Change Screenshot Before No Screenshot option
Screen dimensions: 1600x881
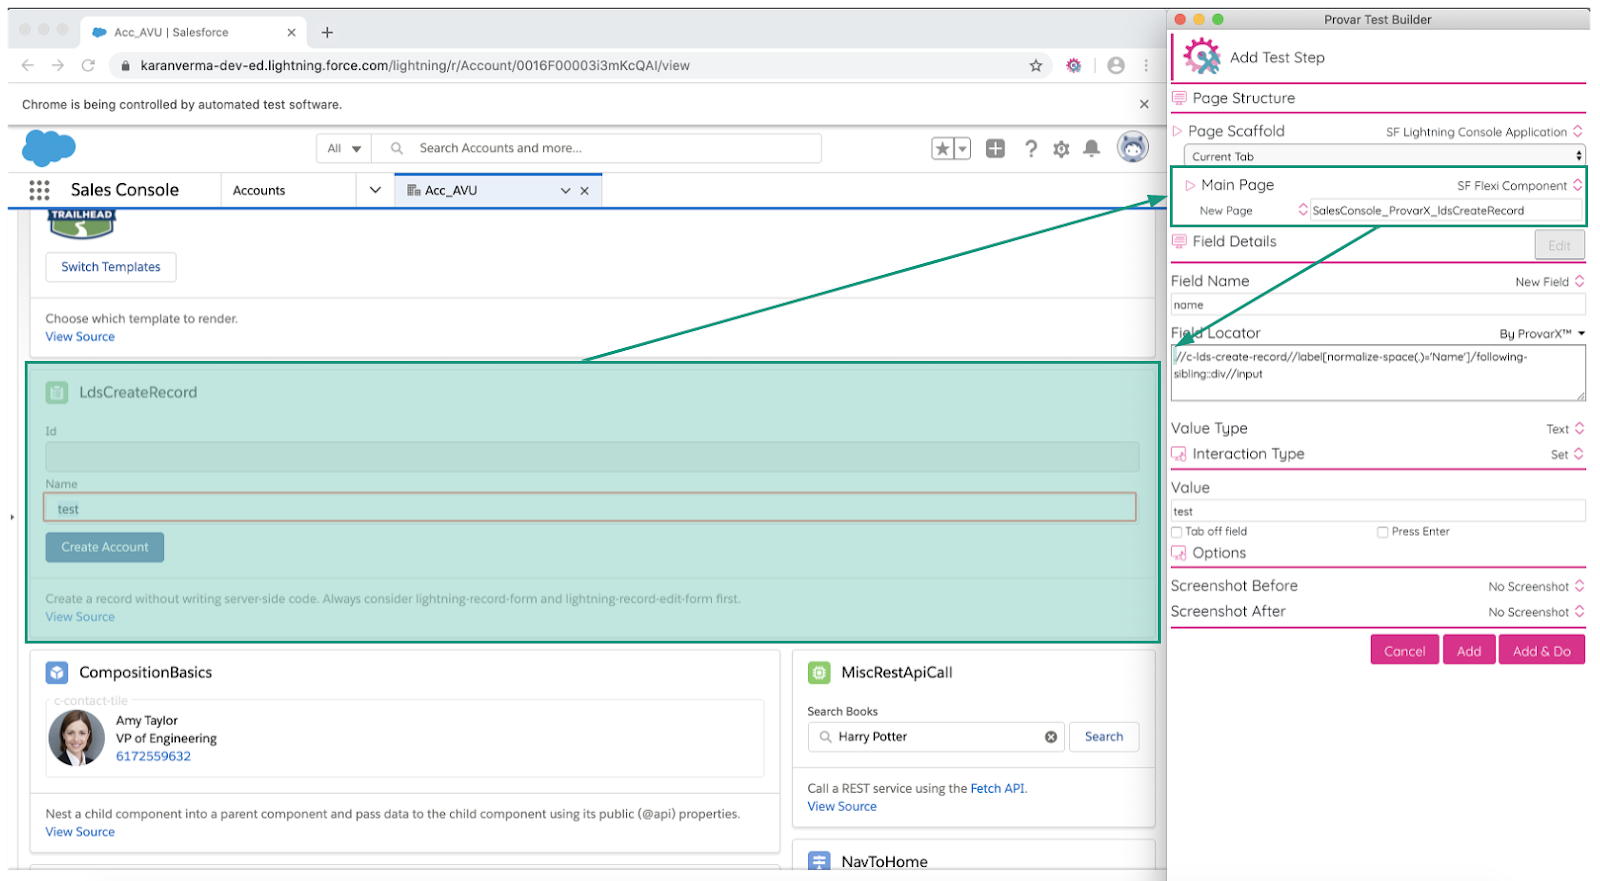pyautogui.click(x=1536, y=587)
